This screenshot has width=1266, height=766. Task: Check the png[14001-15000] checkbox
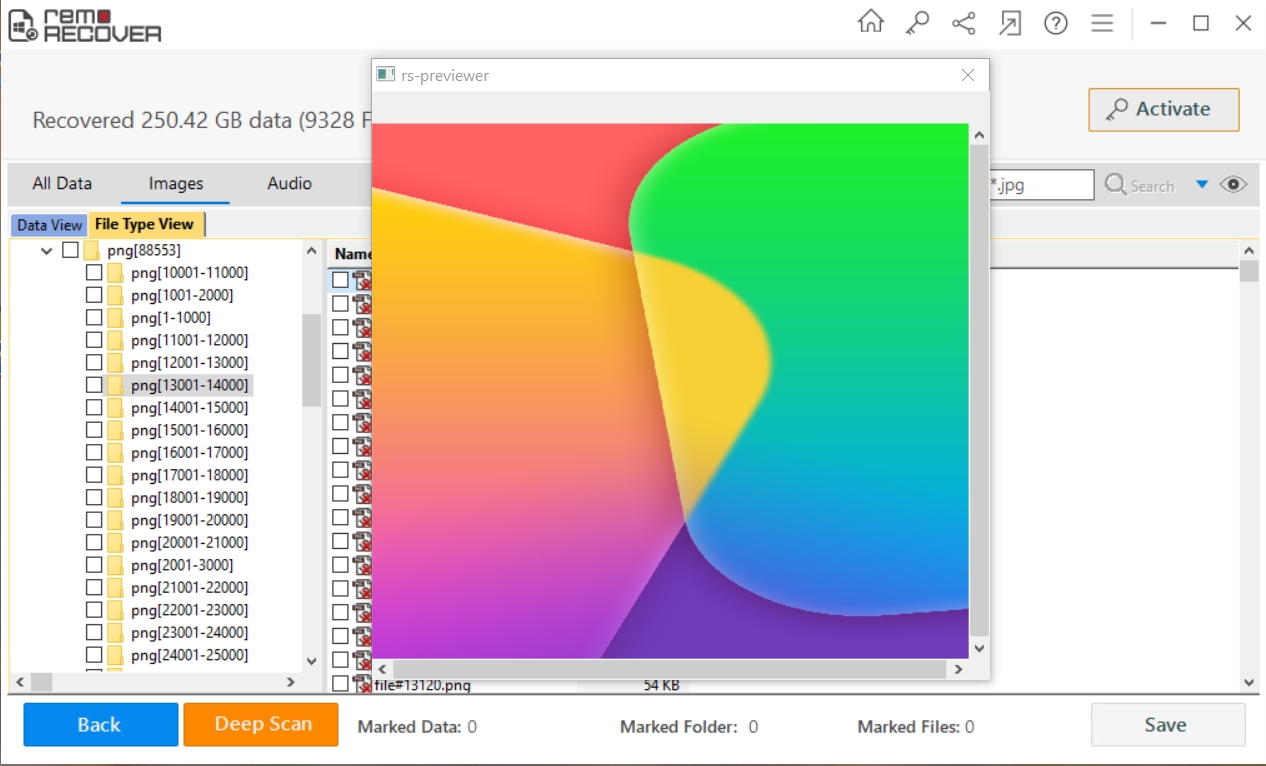pyautogui.click(x=94, y=408)
